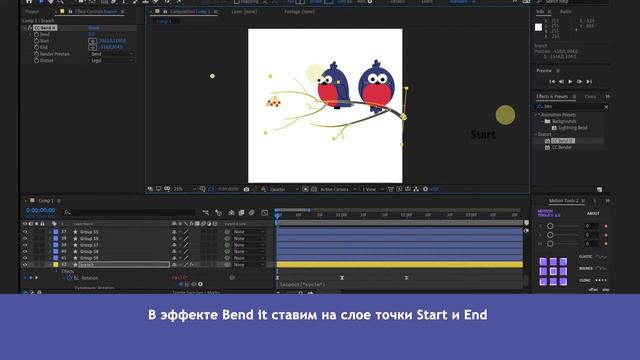The width and height of the screenshot is (640, 360).
Task: Open the Effects & Presets tab
Action: tap(552, 97)
